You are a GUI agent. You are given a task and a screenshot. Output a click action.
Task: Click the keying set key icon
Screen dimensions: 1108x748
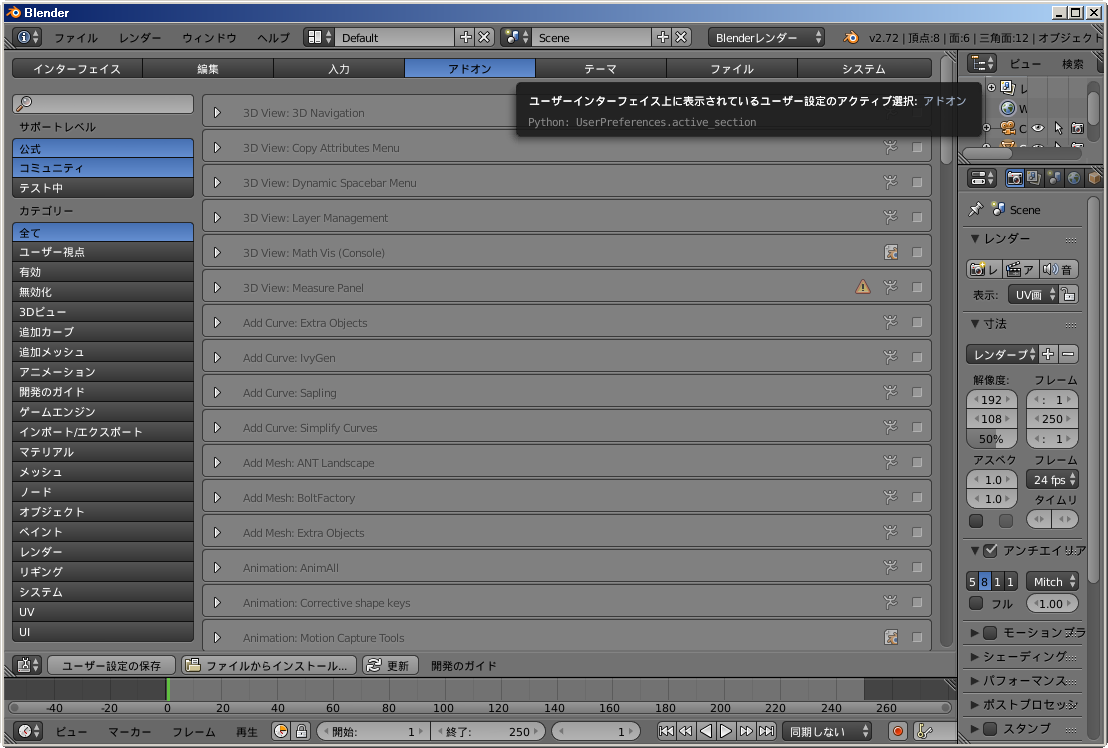pos(924,731)
